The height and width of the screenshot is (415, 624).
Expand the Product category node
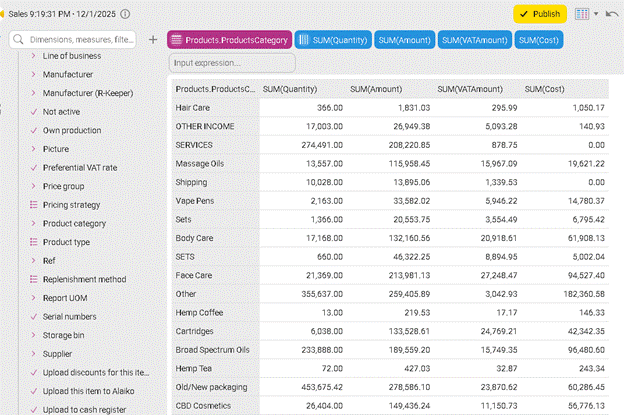click(x=33, y=223)
